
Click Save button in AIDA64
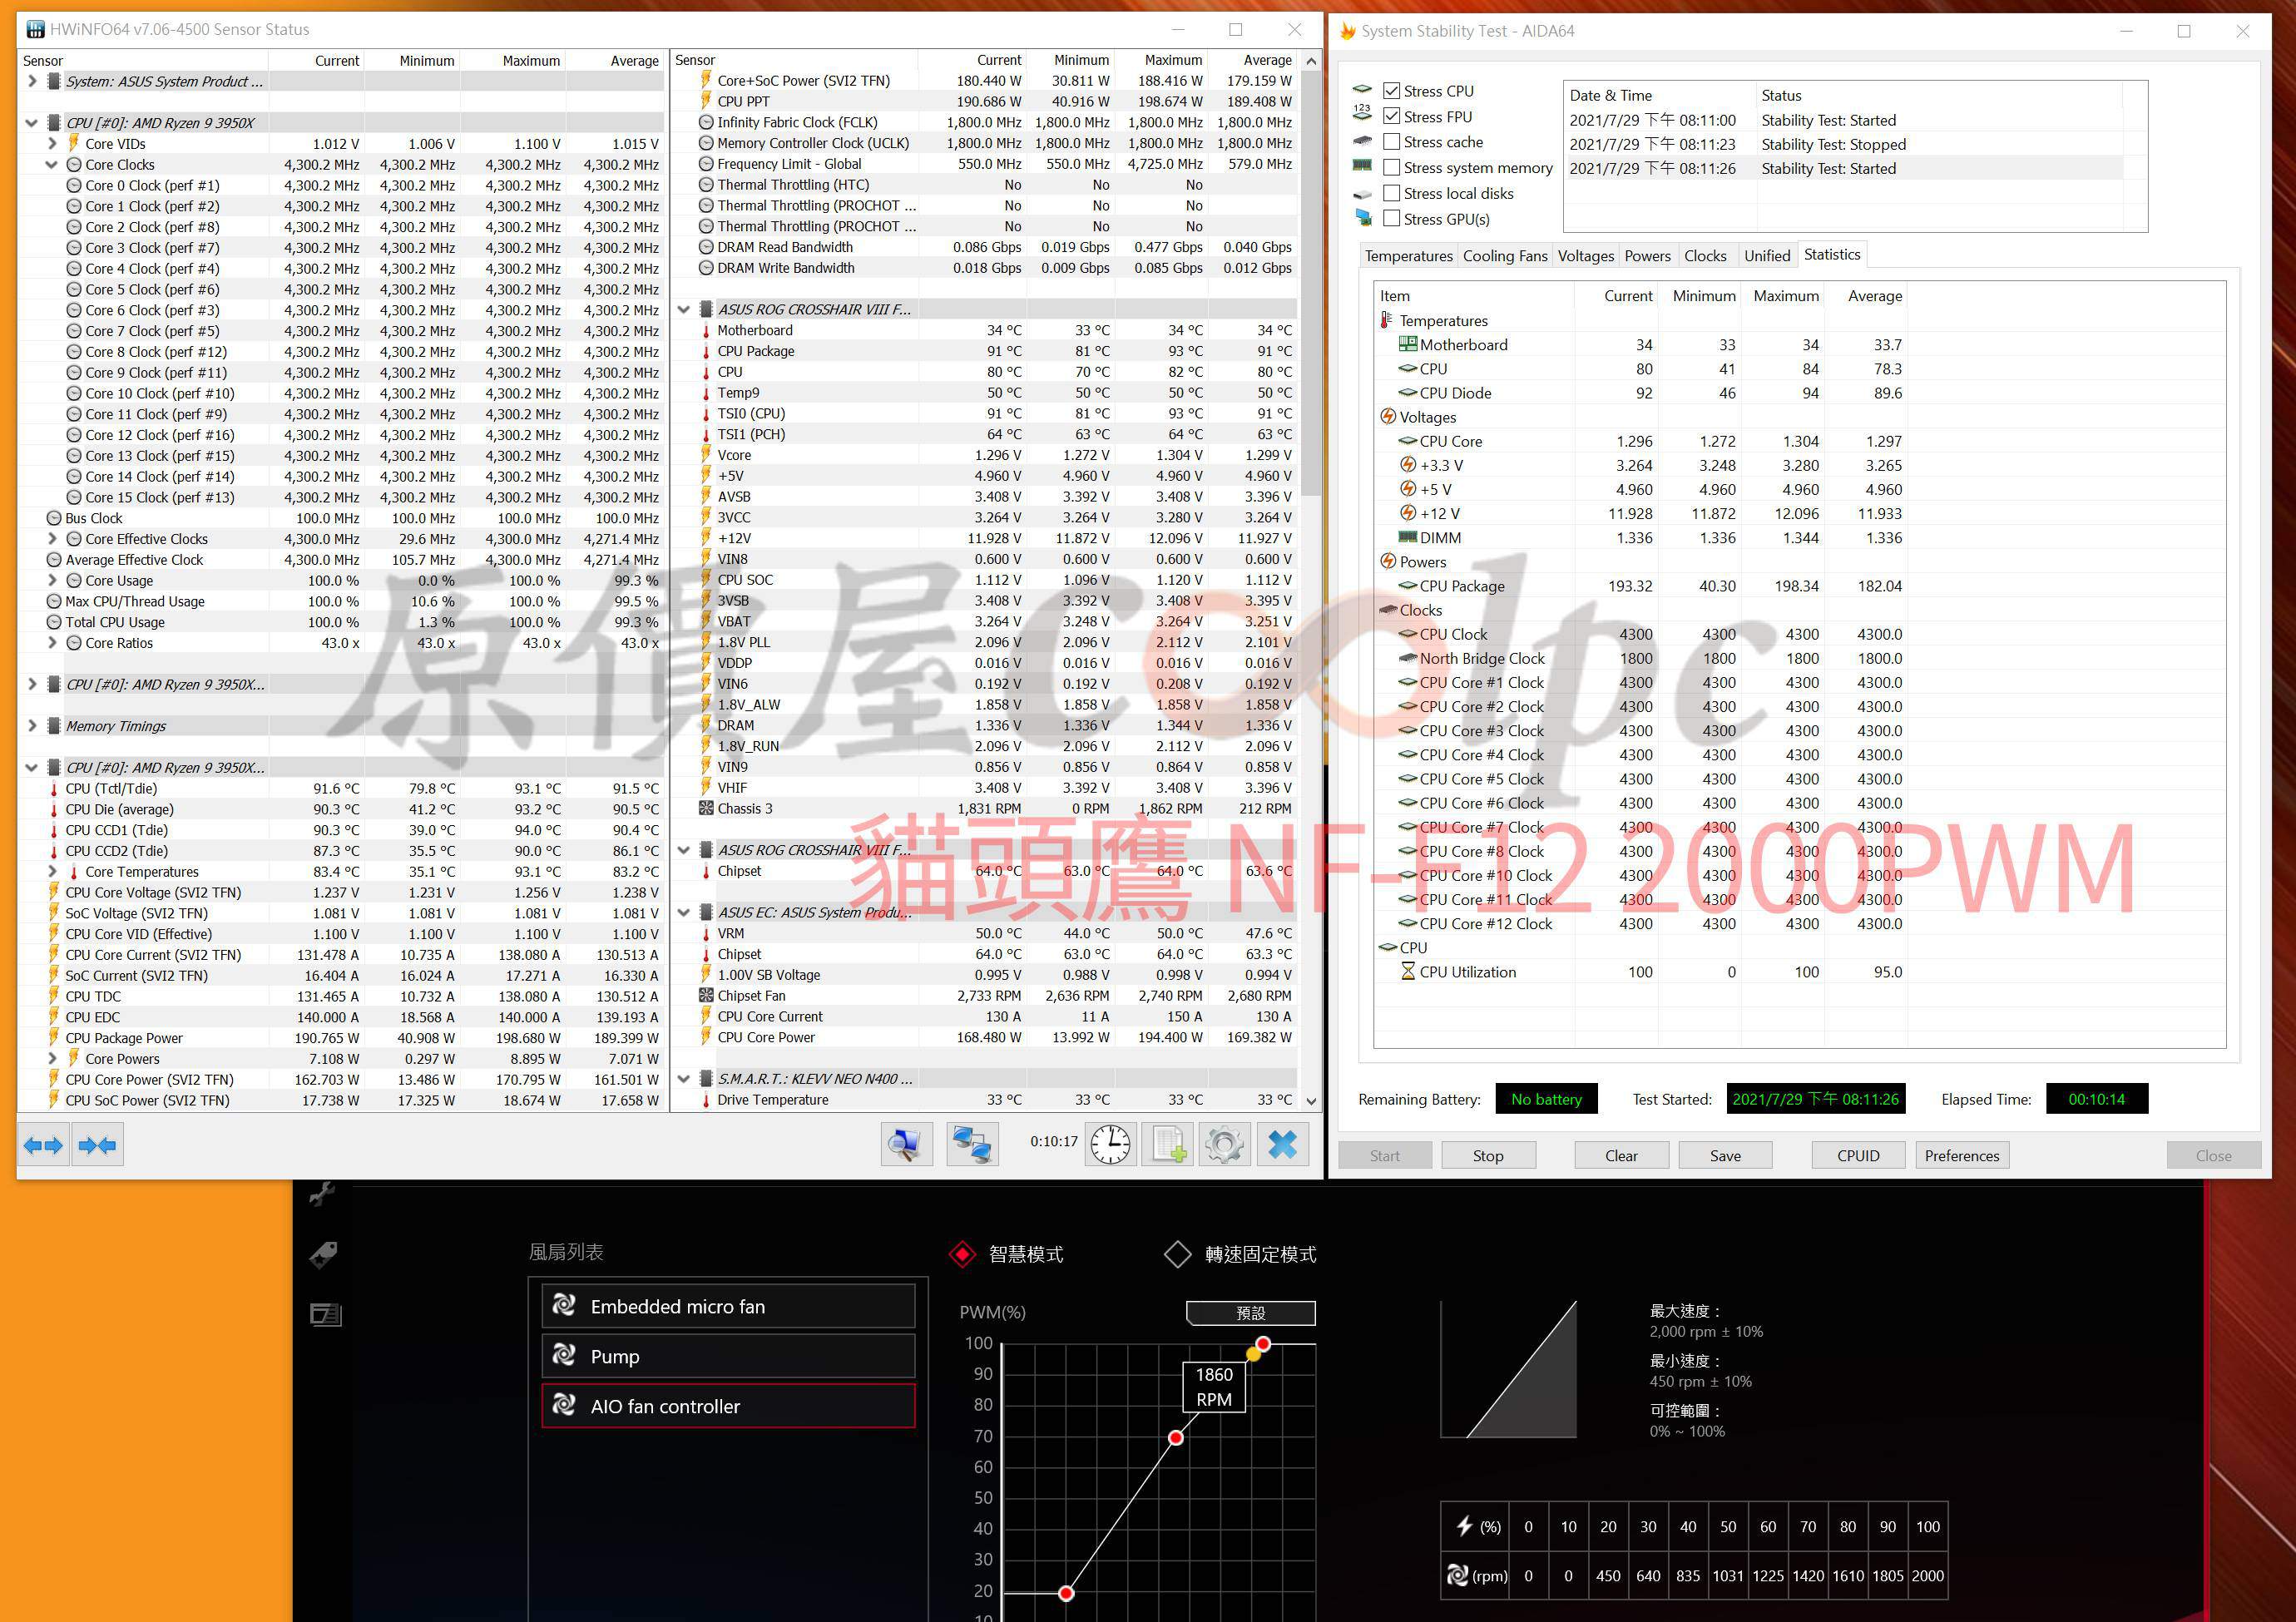(1725, 1156)
